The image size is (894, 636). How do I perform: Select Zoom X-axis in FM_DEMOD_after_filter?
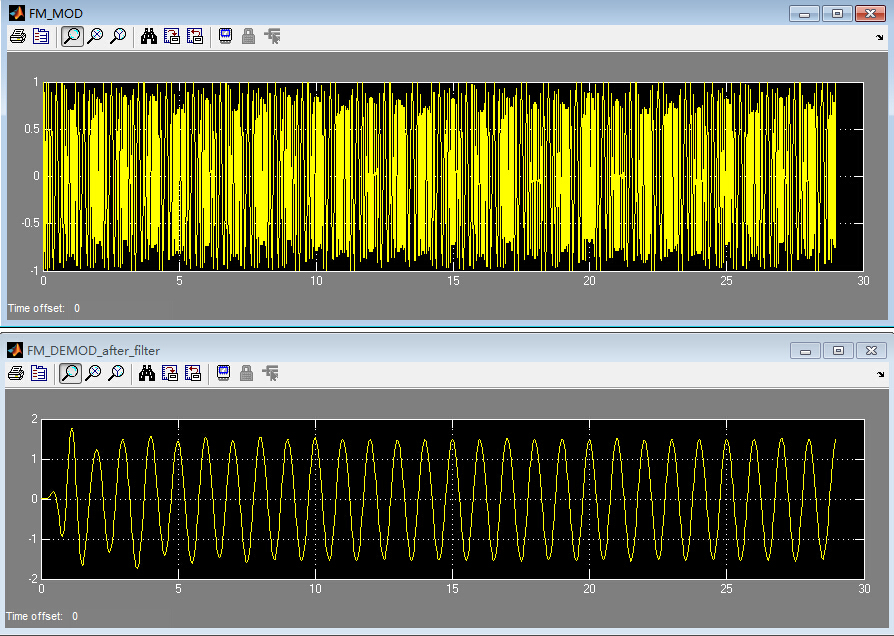coord(94,374)
